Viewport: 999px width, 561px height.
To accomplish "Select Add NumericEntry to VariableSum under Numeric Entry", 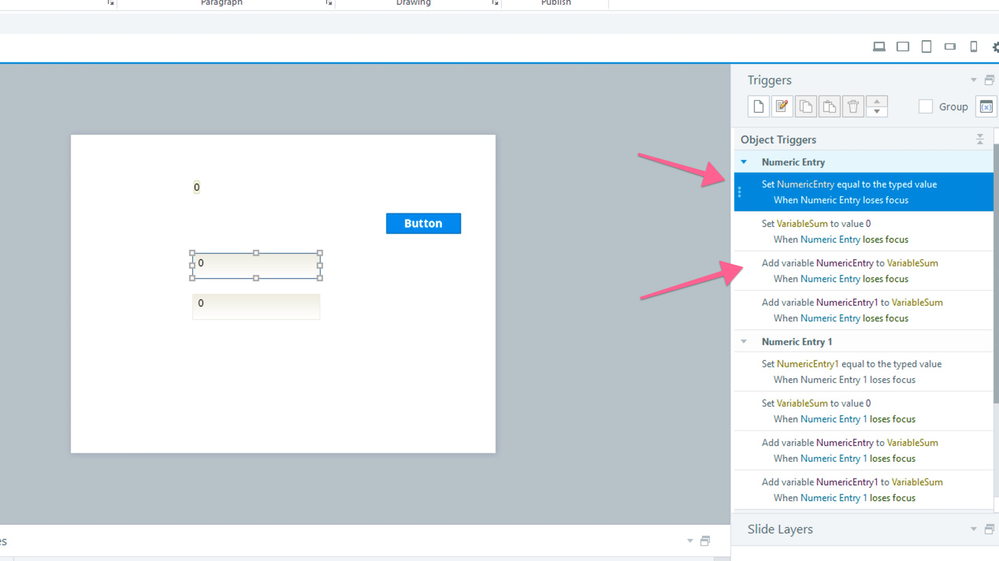I will (863, 271).
